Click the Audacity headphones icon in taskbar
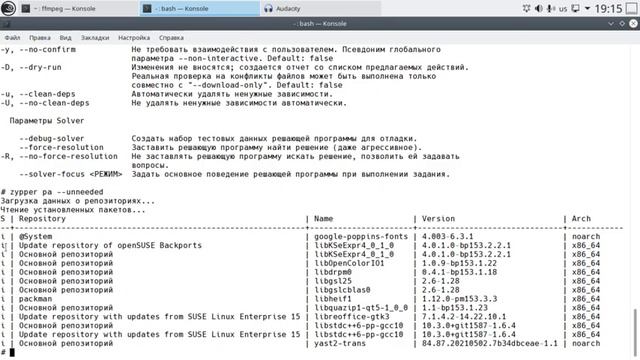The image size is (640, 360). (268, 9)
